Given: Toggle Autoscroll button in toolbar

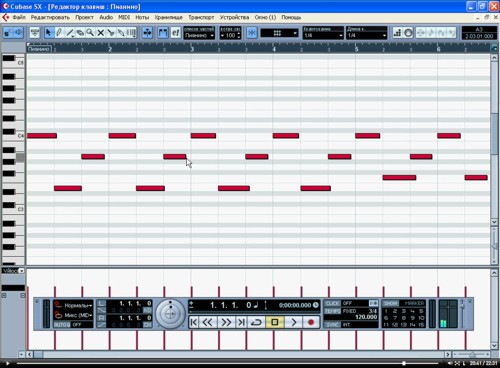Looking at the screenshot, I should [147, 33].
